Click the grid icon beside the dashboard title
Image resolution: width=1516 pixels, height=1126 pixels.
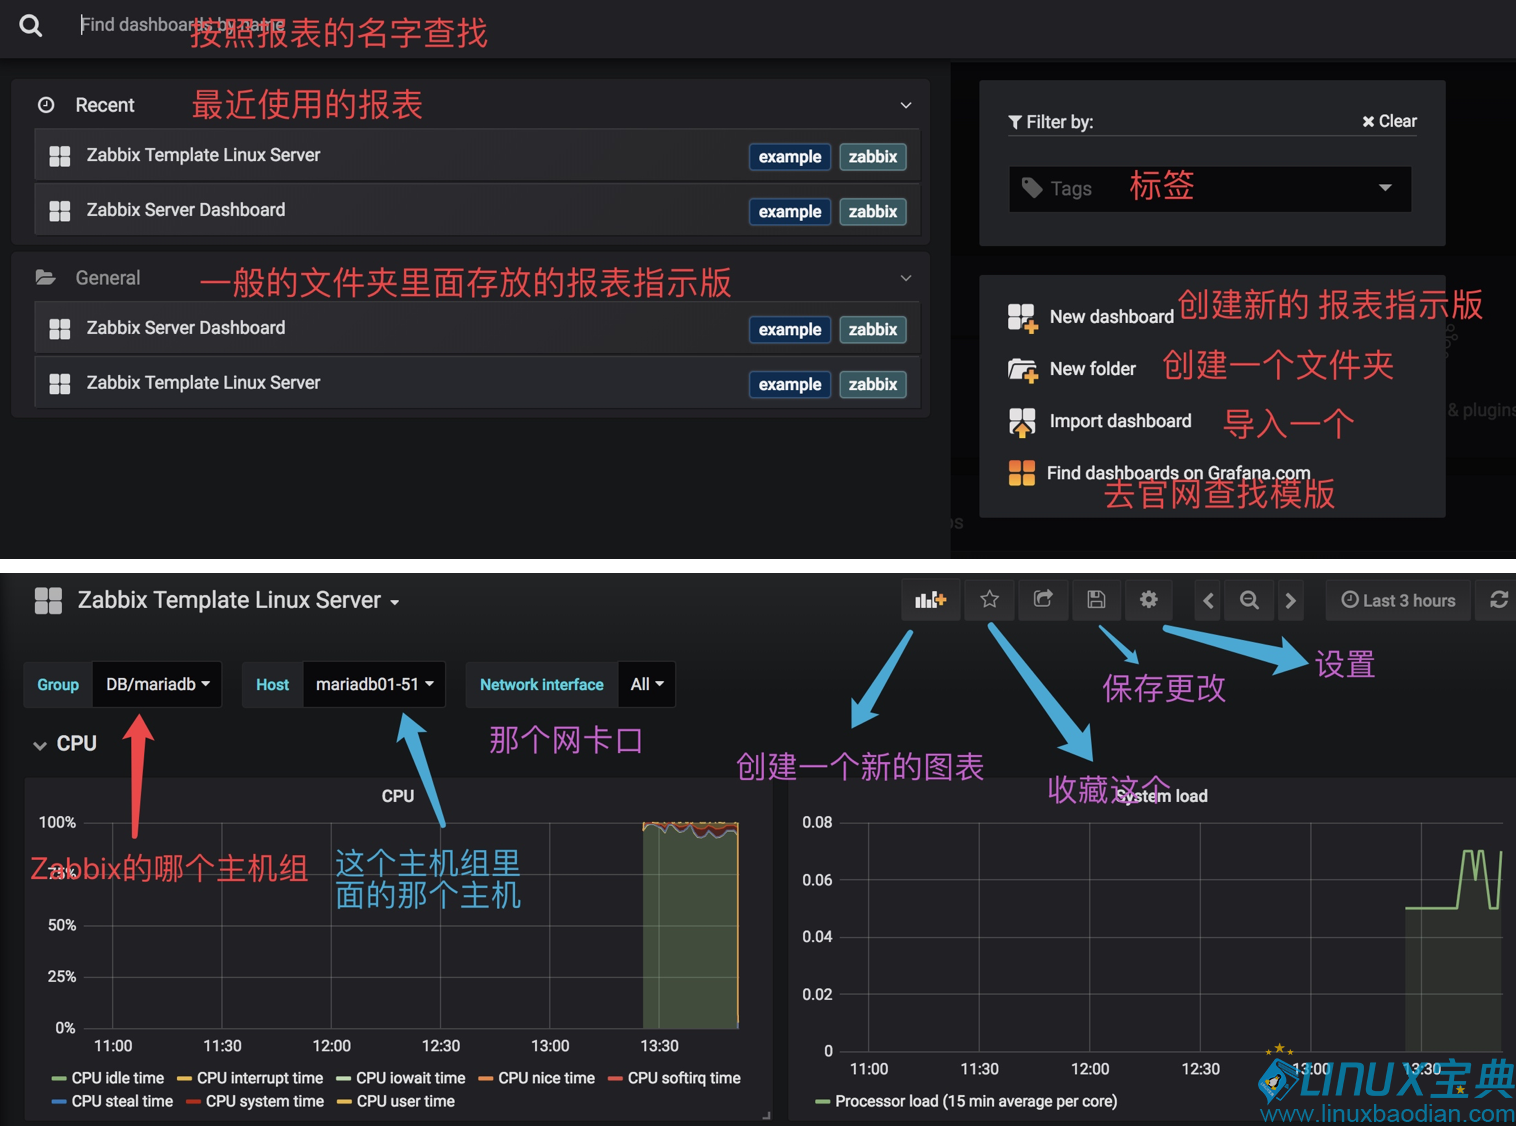[48, 600]
